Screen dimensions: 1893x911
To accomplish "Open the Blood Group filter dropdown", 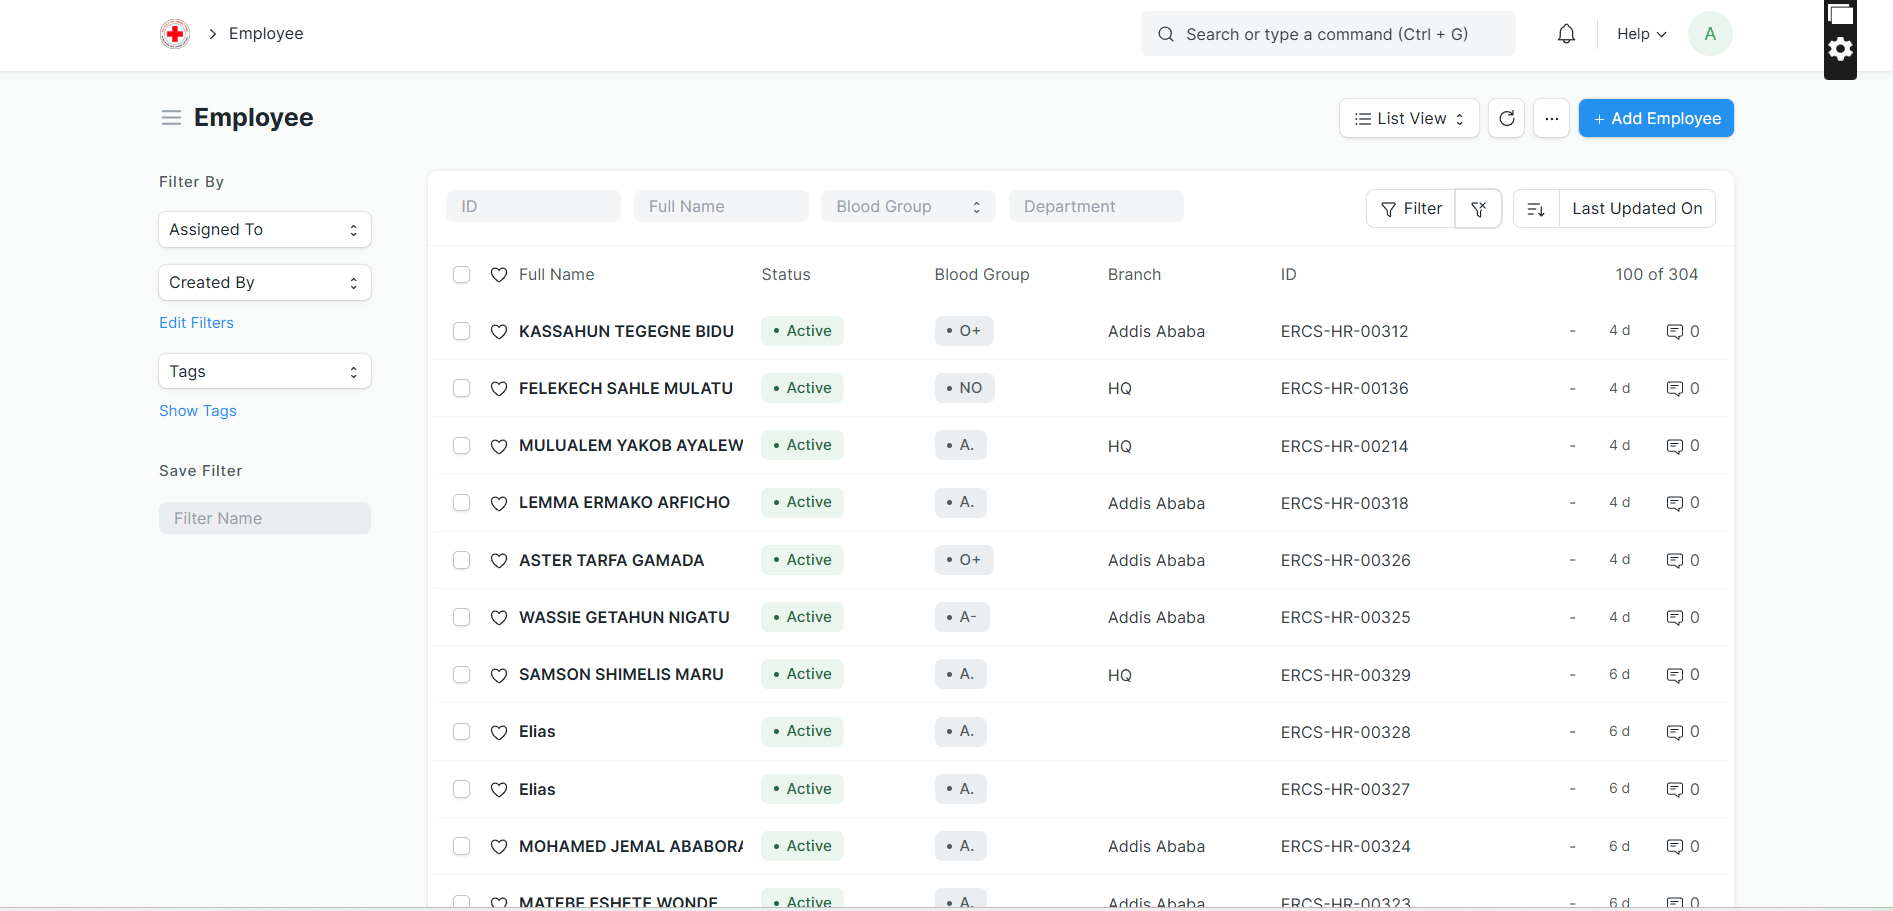I will (907, 207).
